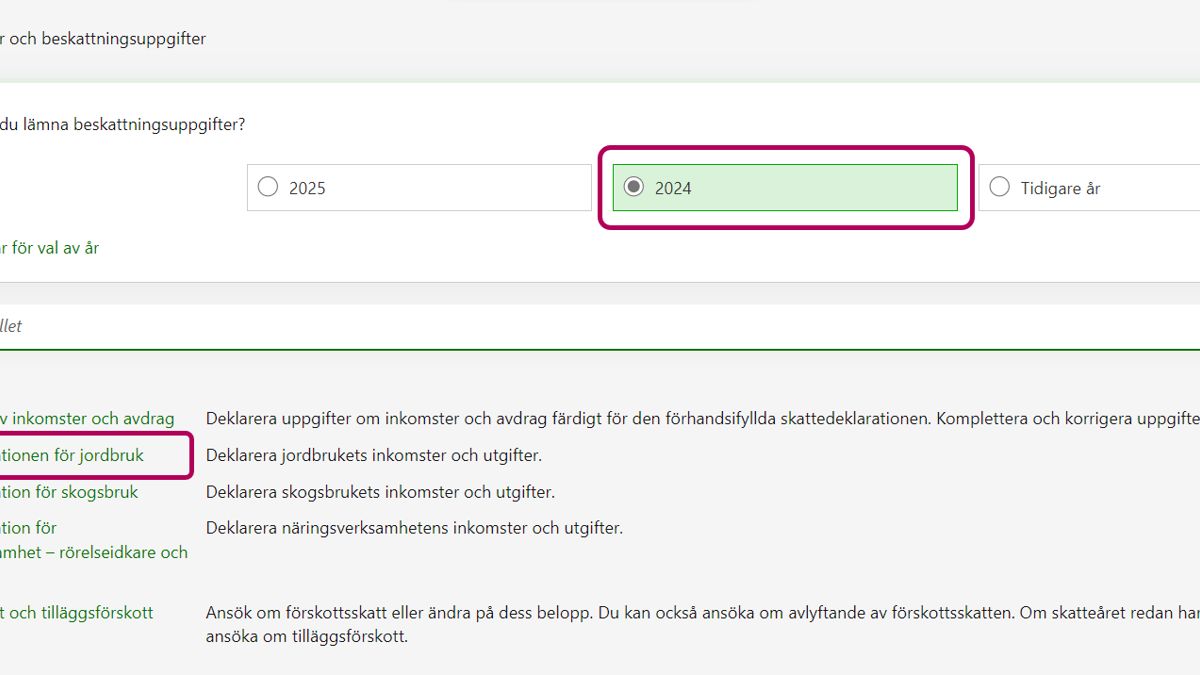Click description "Deklarera jordbrukets inkomster och utgifter"
Viewport: 1200px width, 675px height.
(373, 455)
